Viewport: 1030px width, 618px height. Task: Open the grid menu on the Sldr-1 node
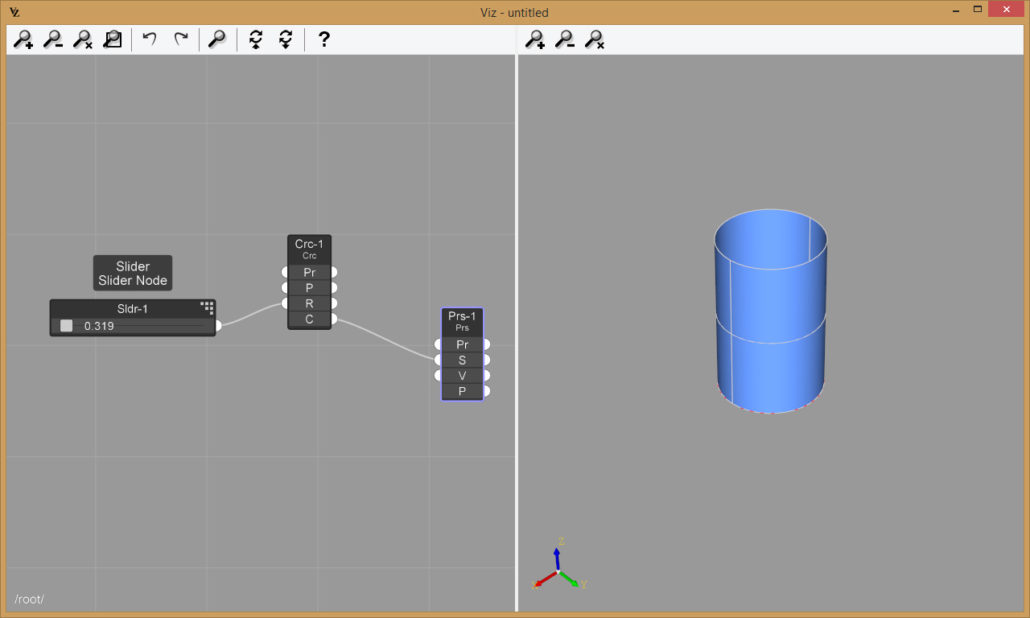pyautogui.click(x=208, y=308)
